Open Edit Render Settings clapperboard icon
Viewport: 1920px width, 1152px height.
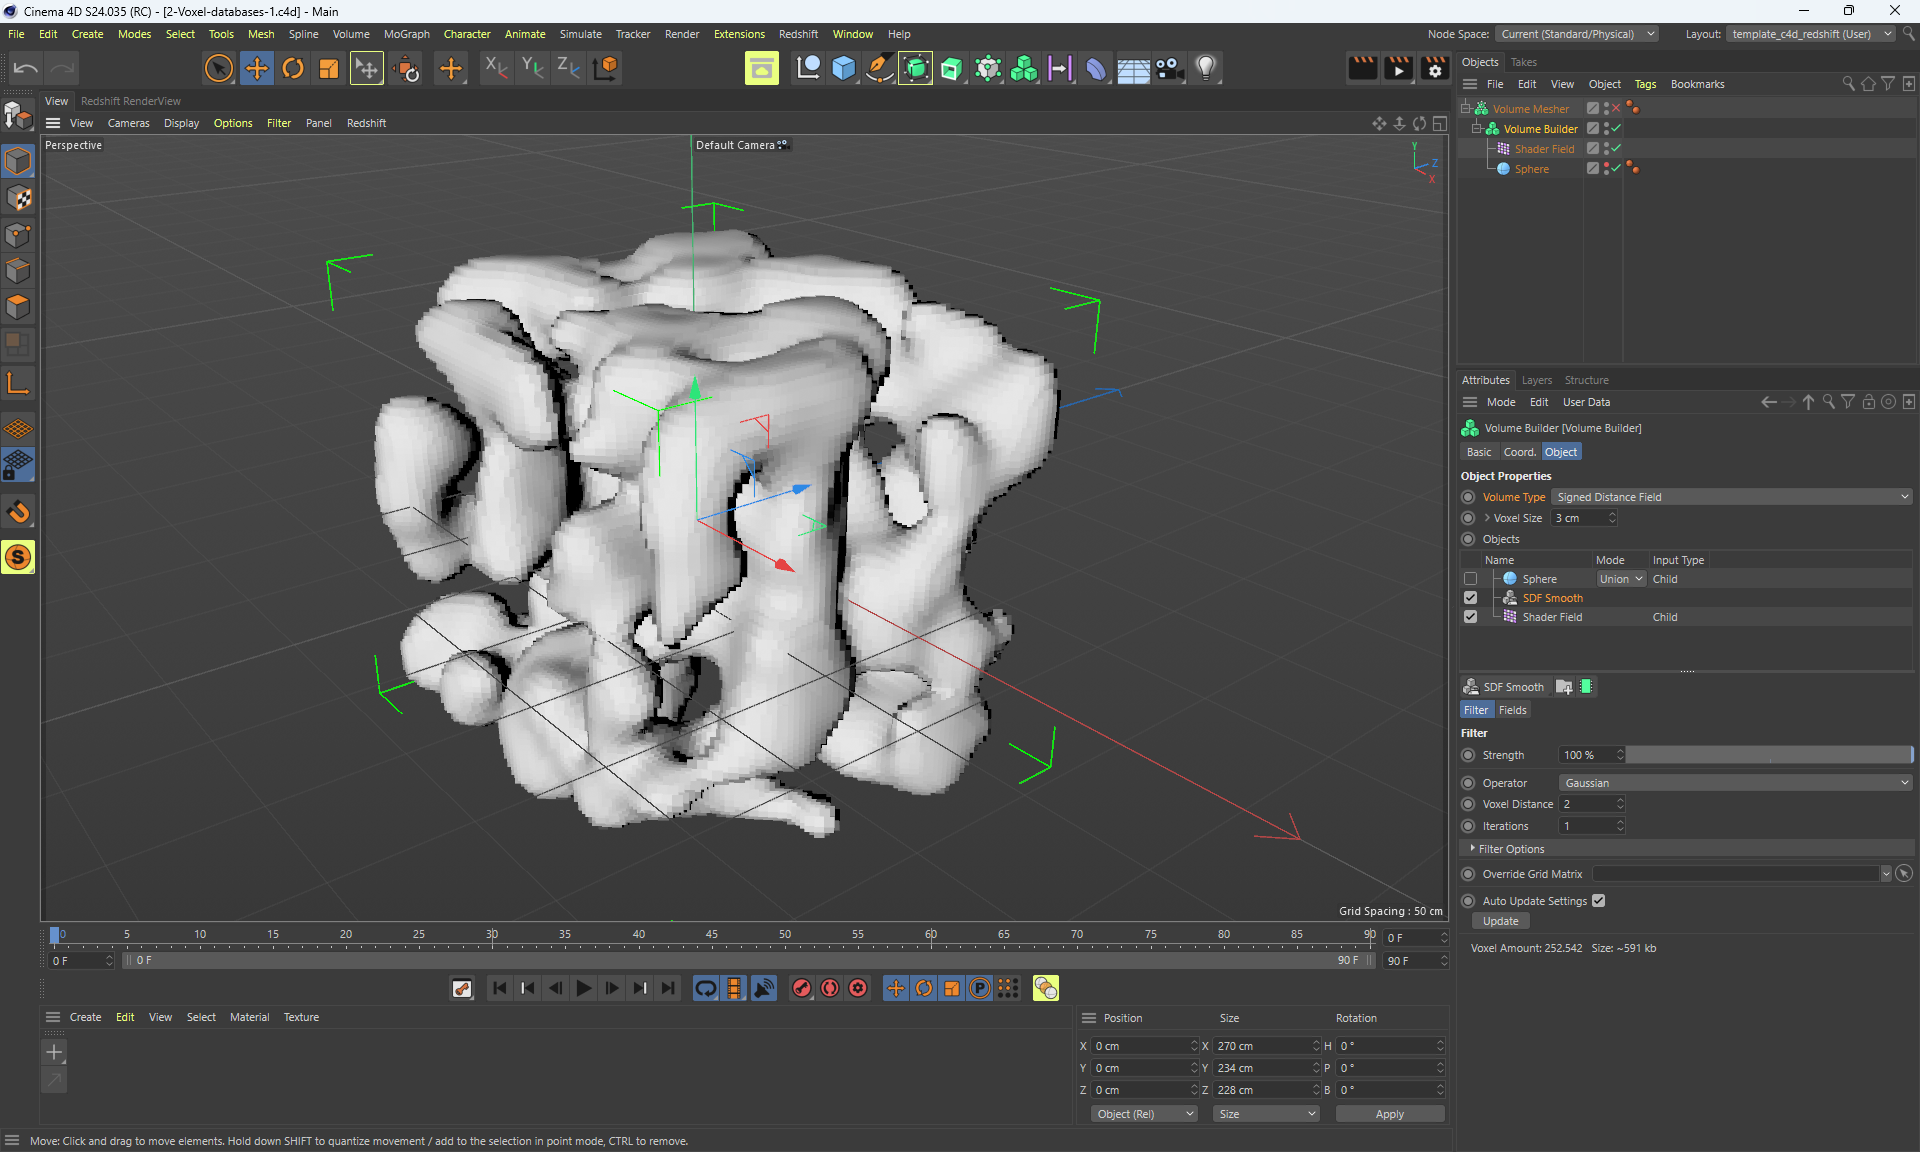[x=1435, y=68]
